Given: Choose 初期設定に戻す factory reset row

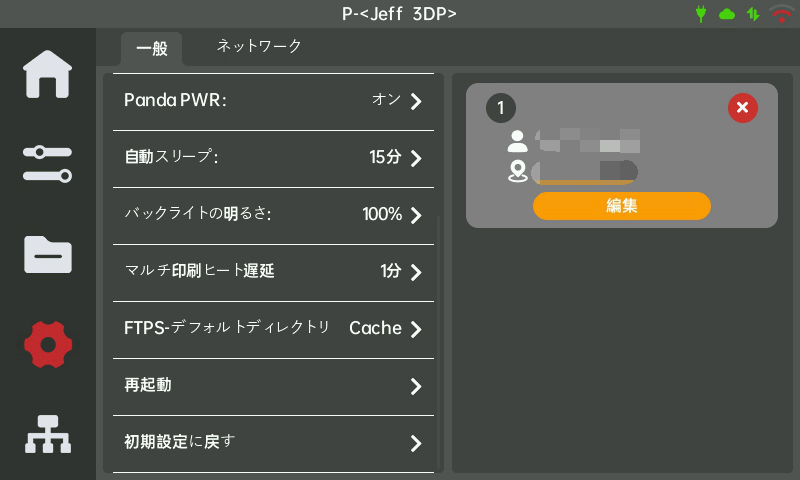Looking at the screenshot, I should click(x=273, y=443).
